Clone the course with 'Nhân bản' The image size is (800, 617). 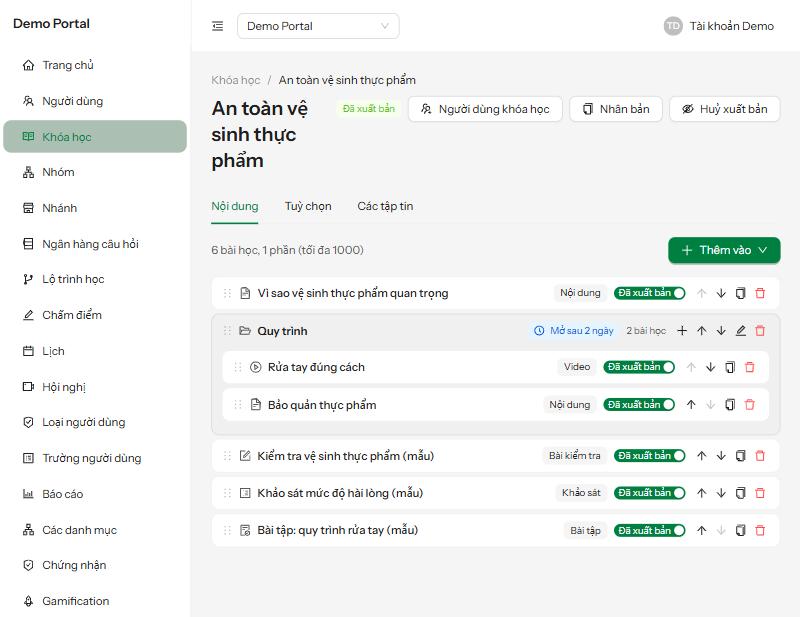point(616,109)
